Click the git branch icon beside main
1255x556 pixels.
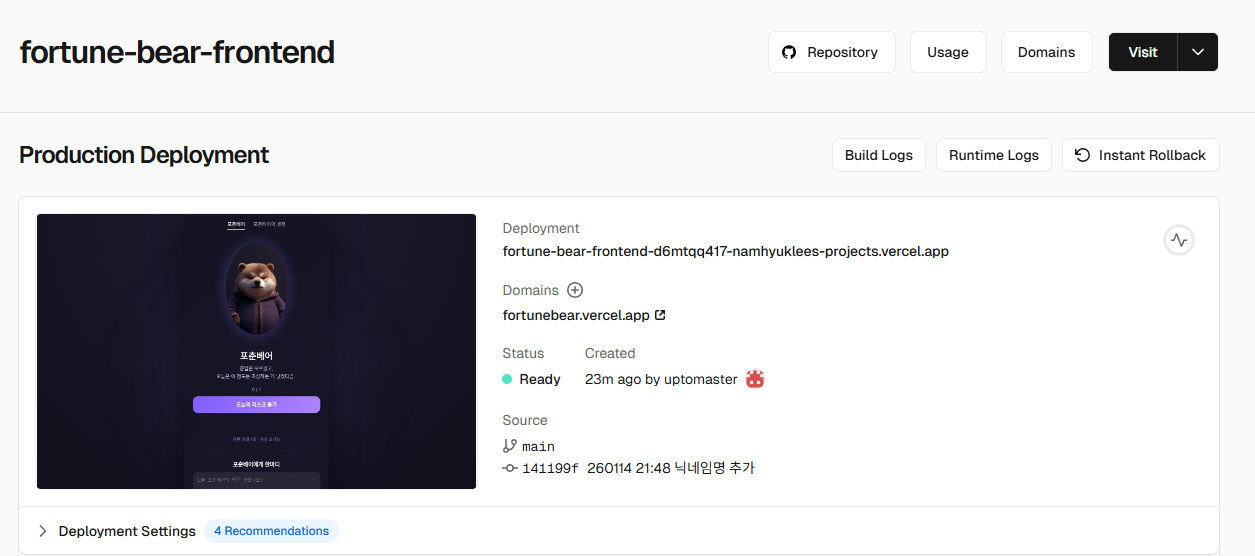509,446
